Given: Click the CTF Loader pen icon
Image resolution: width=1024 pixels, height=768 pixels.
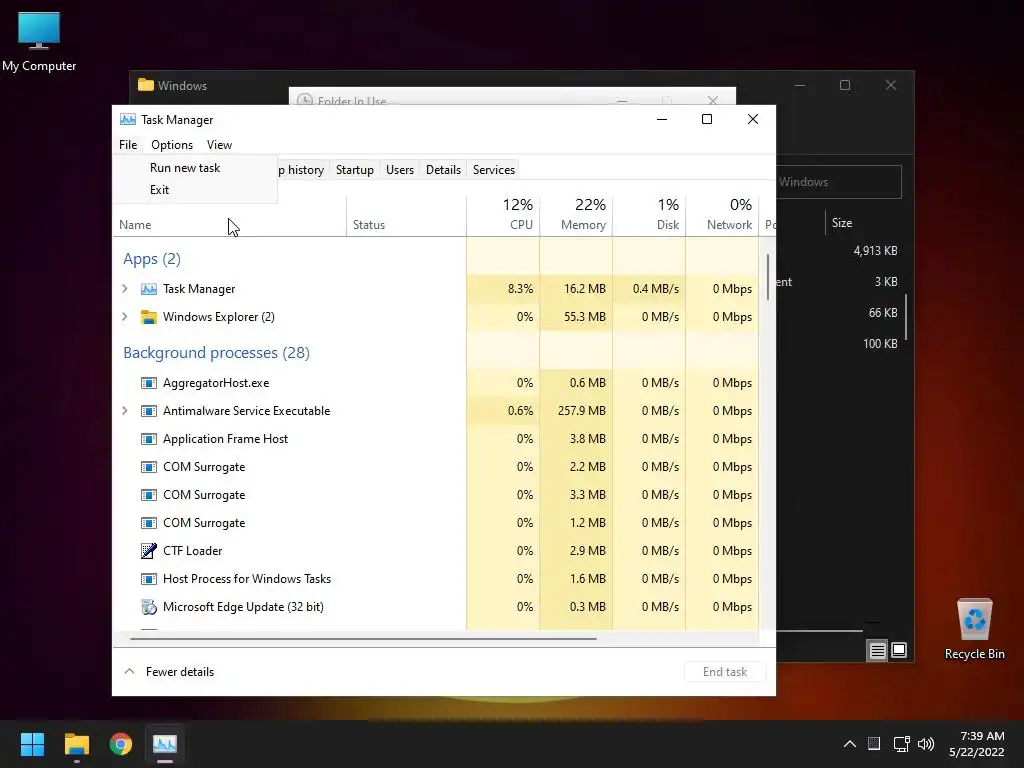Looking at the screenshot, I should pos(149,551).
